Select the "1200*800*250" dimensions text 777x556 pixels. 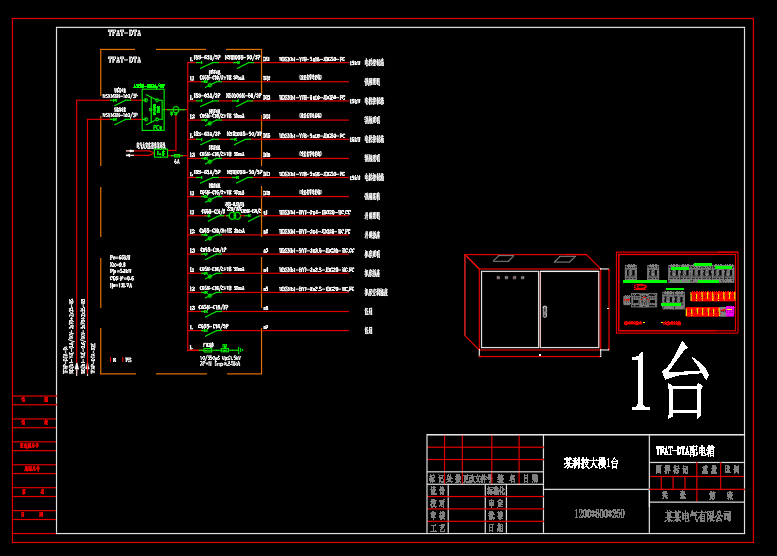coord(600,514)
